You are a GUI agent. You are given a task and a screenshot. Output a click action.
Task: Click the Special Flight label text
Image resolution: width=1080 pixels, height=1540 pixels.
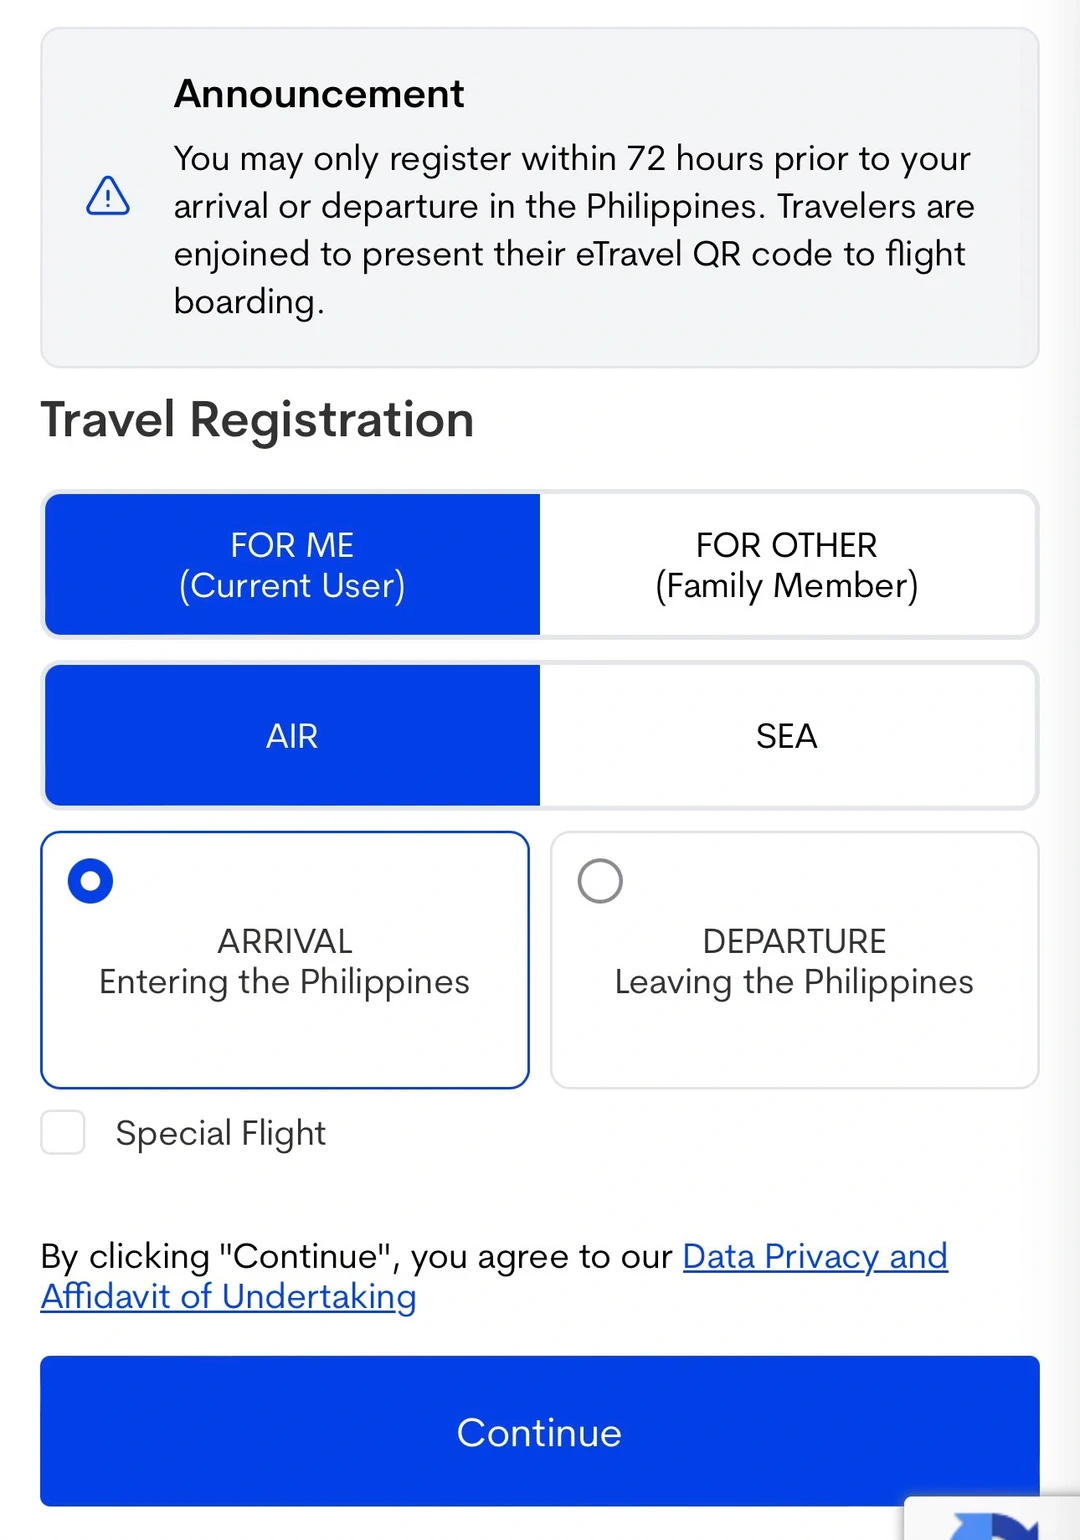(x=221, y=1133)
